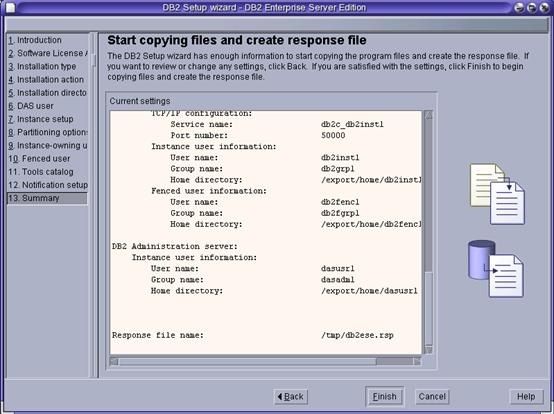Viewport: 554px width, 414px height.
Task: Jump to Installation action step
Action: coord(46,80)
